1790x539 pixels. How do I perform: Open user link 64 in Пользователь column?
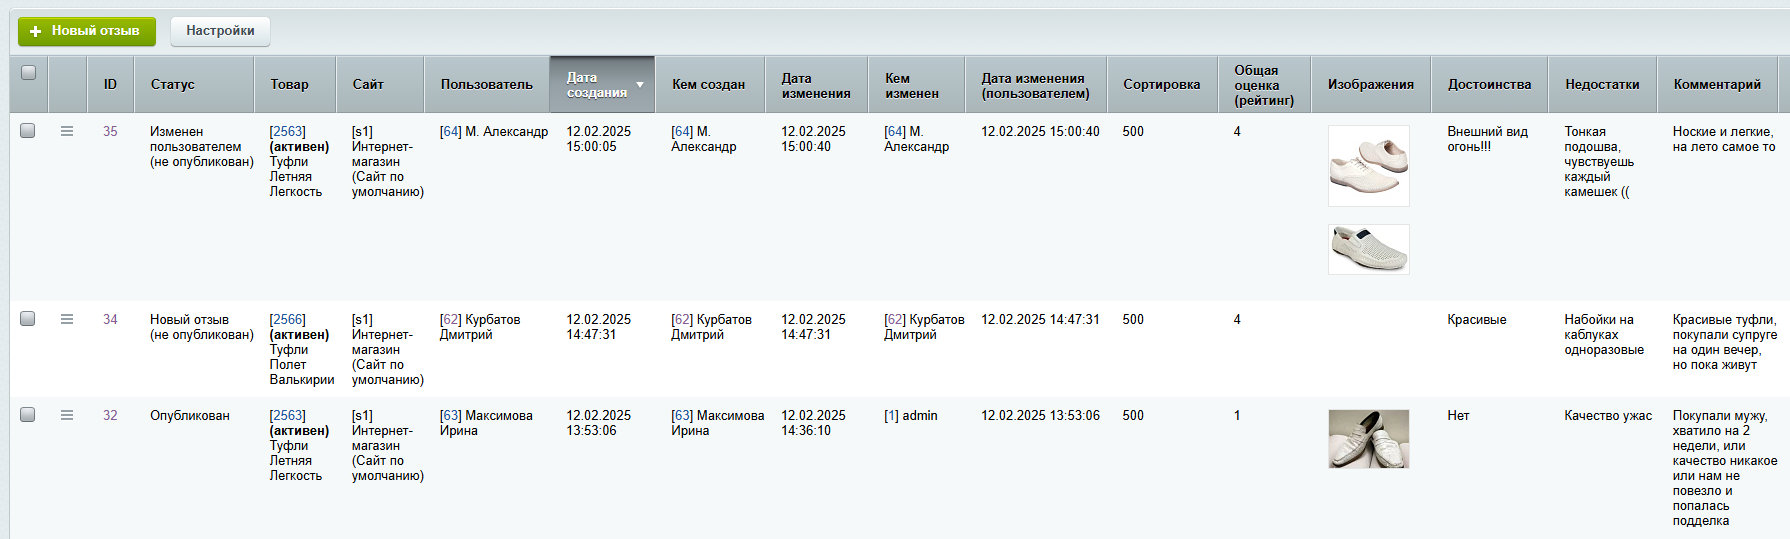[x=451, y=132]
